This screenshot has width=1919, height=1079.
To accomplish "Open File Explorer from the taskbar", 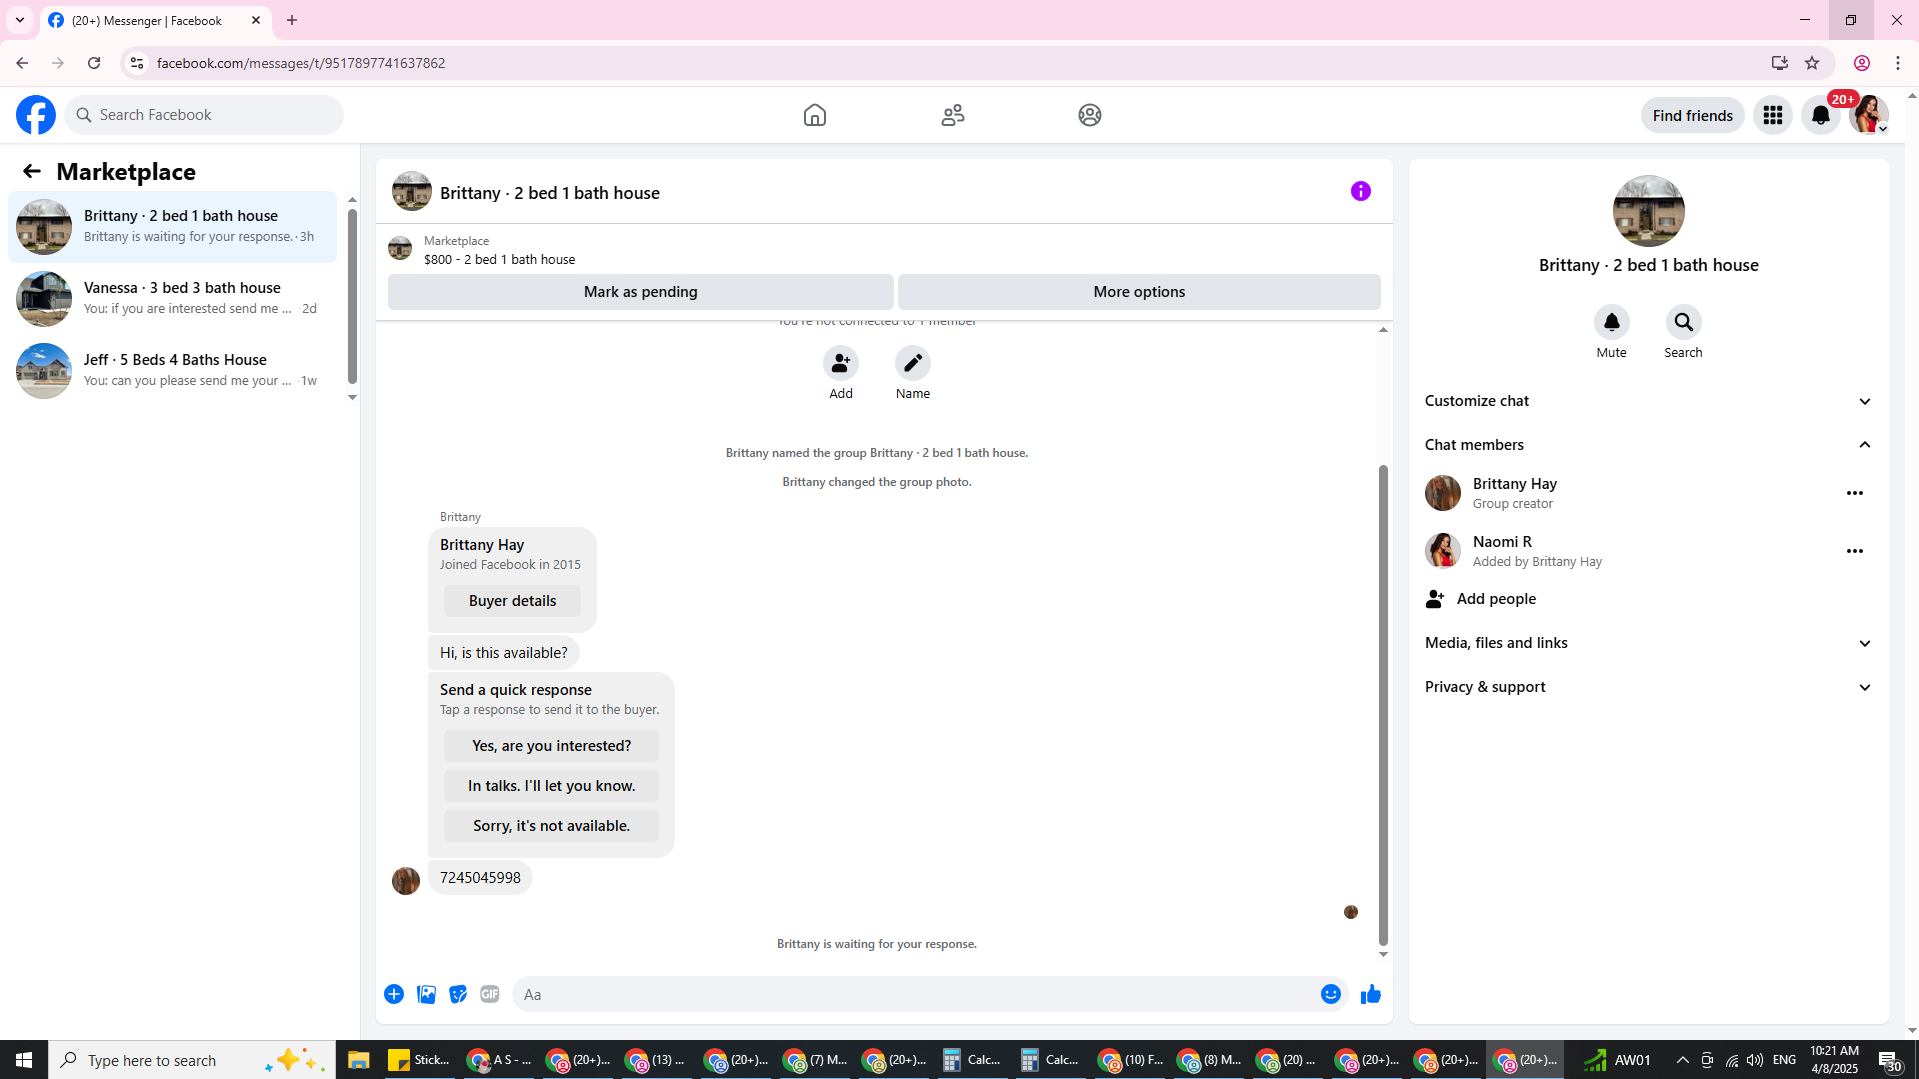I will click(x=358, y=1059).
